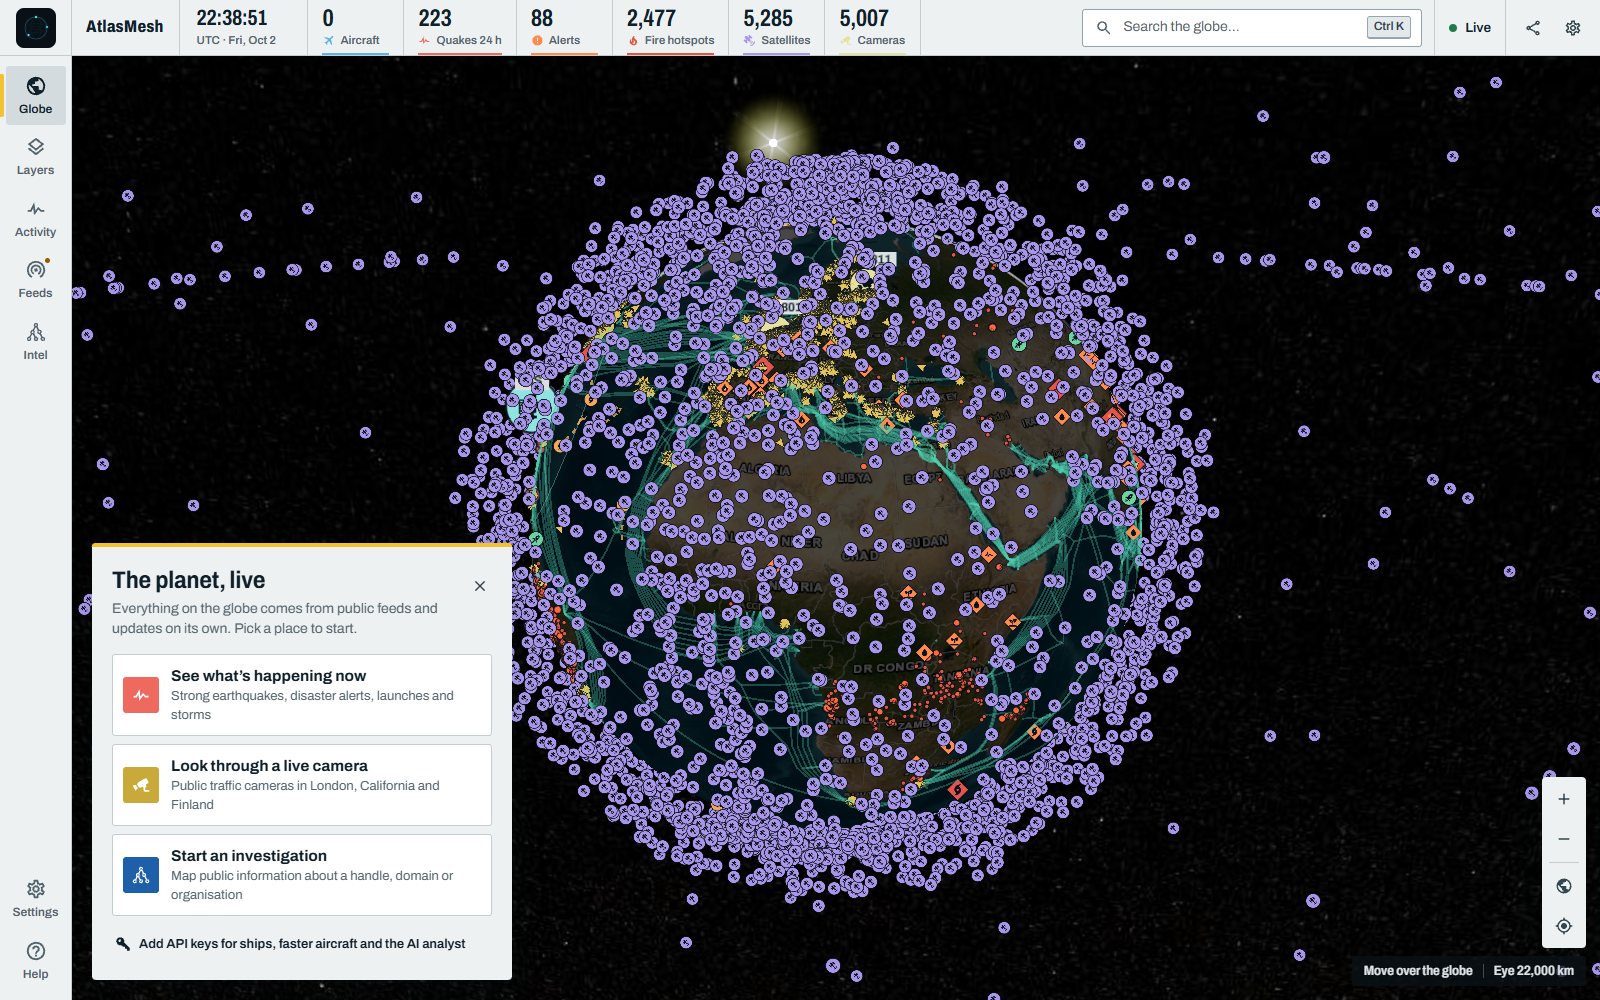Click the bright sun marker above globe
Viewport: 1600px width, 1000px height.
(773, 142)
